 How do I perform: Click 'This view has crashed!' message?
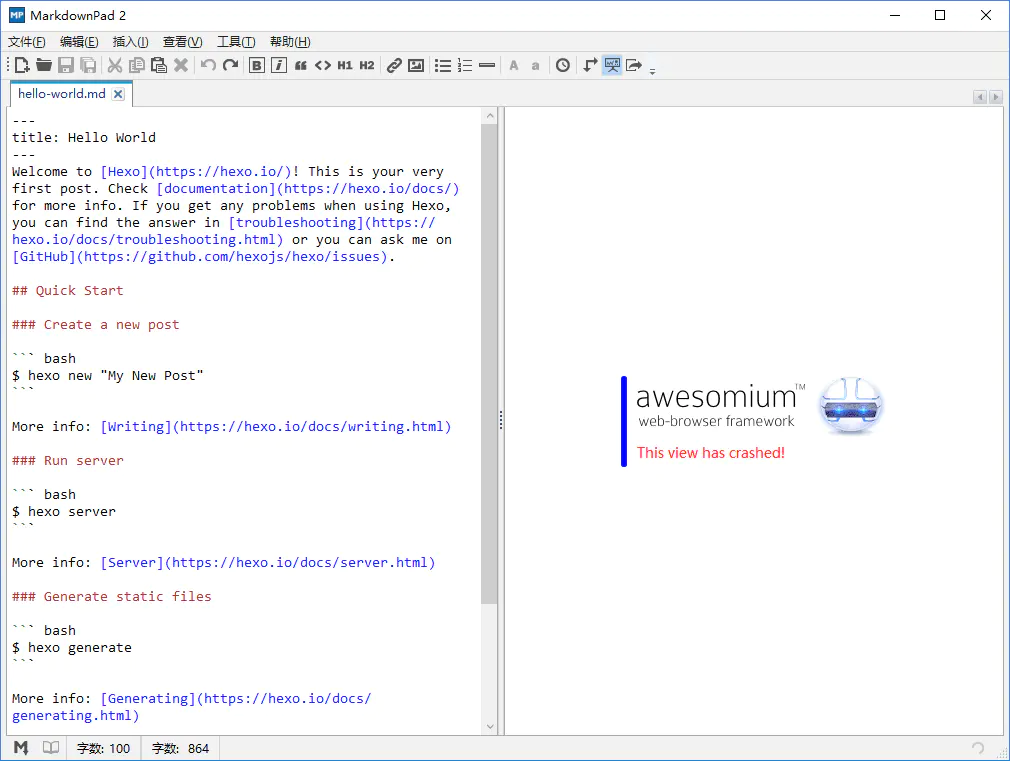[710, 453]
